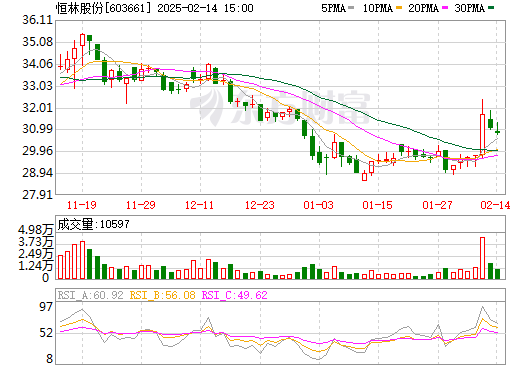Click the 33.03 price axis label

click(x=38, y=86)
